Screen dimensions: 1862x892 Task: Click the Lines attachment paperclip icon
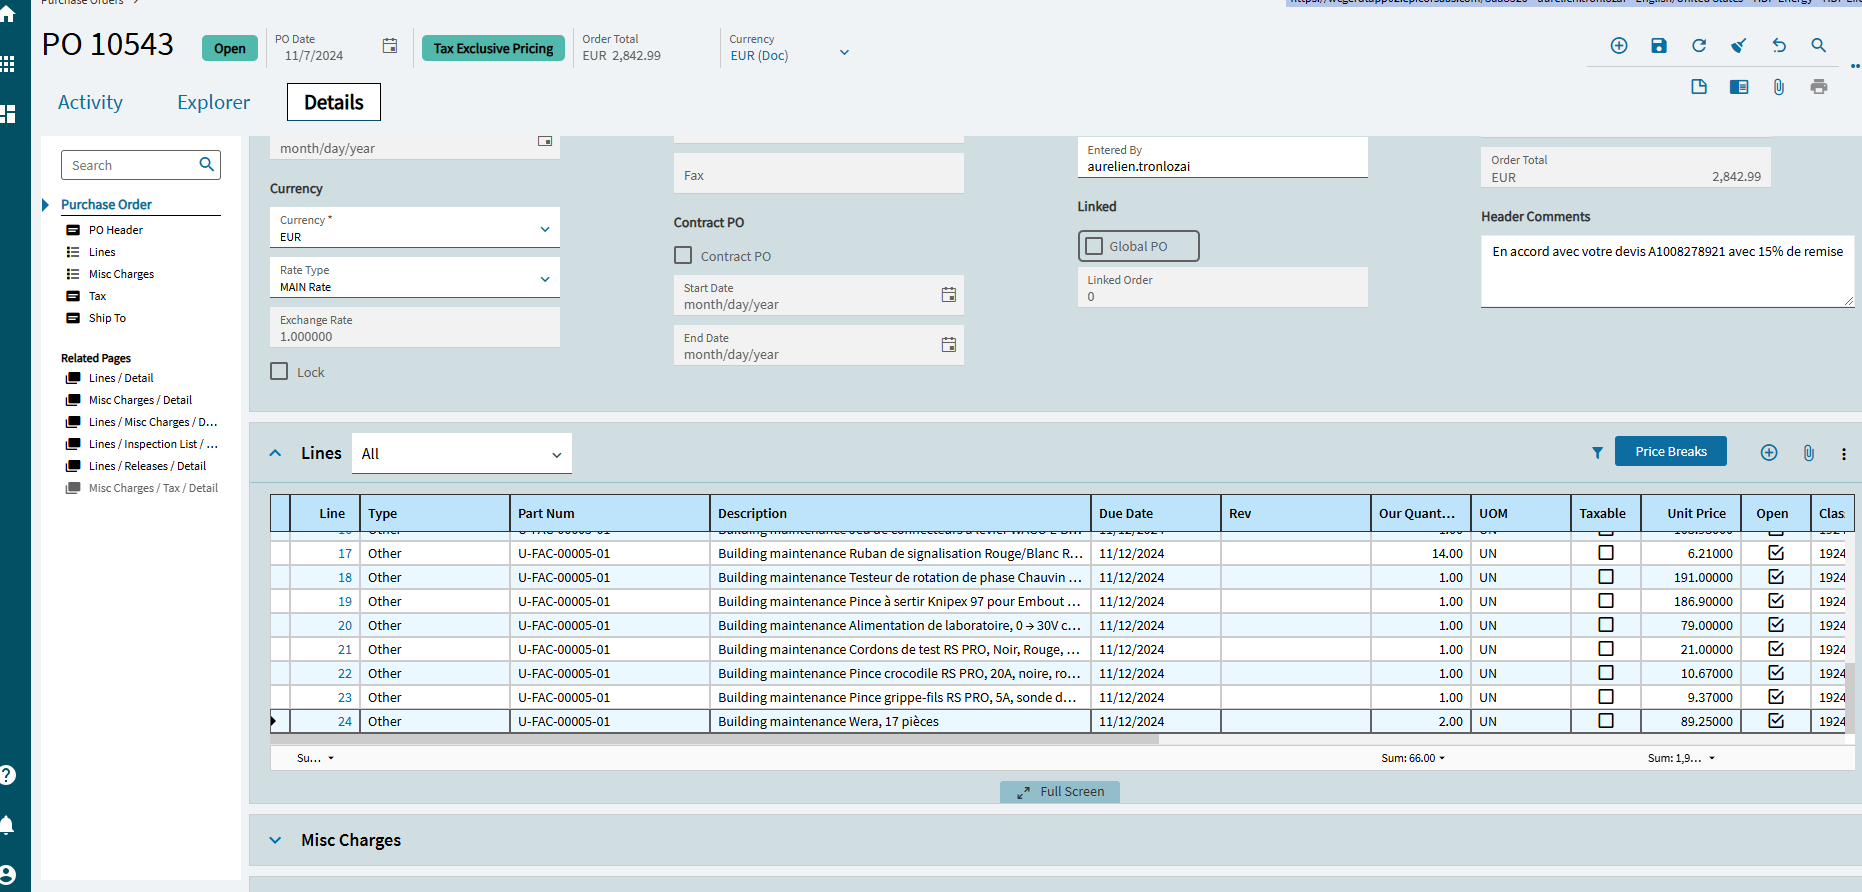pyautogui.click(x=1809, y=453)
